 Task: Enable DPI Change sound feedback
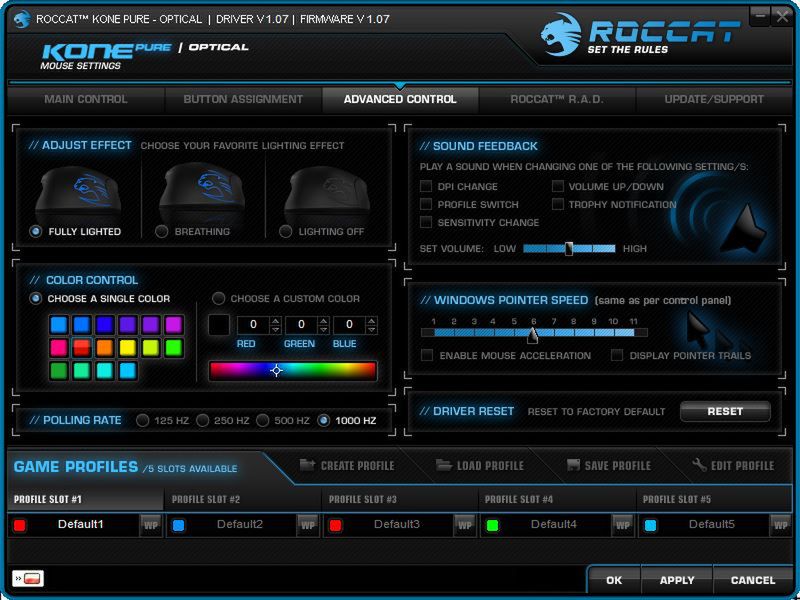[x=426, y=186]
